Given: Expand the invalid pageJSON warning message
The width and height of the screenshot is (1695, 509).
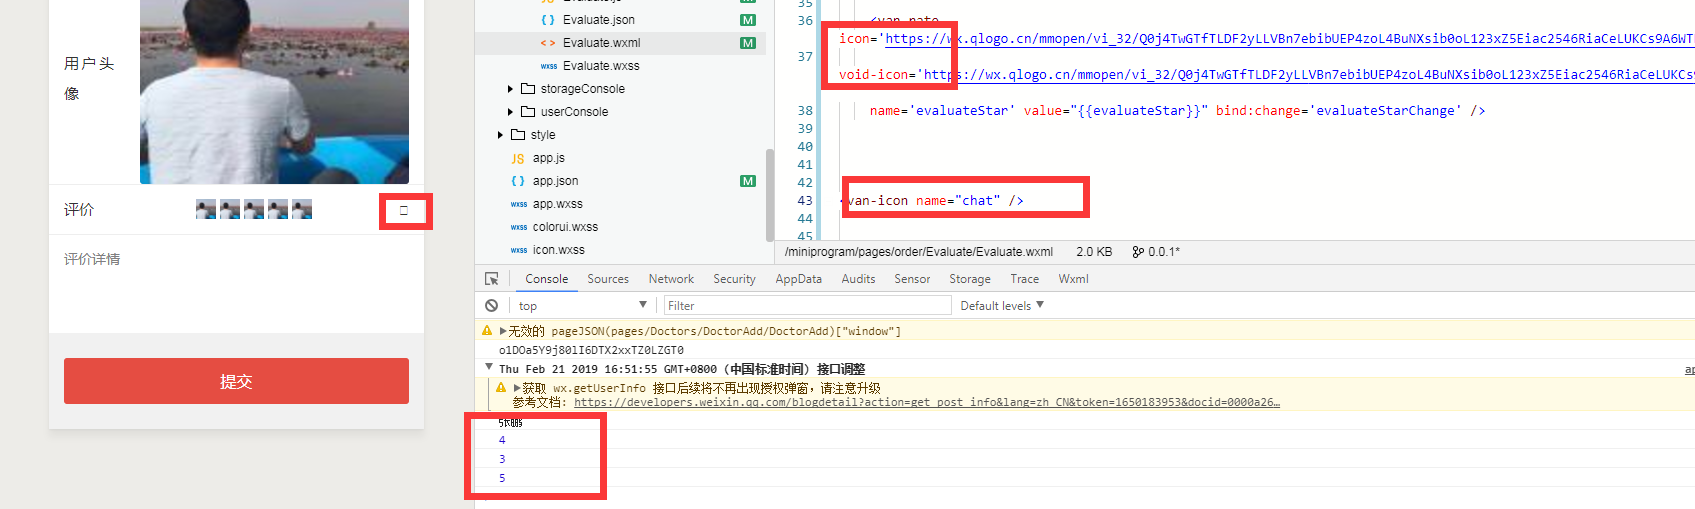Looking at the screenshot, I should (x=503, y=331).
